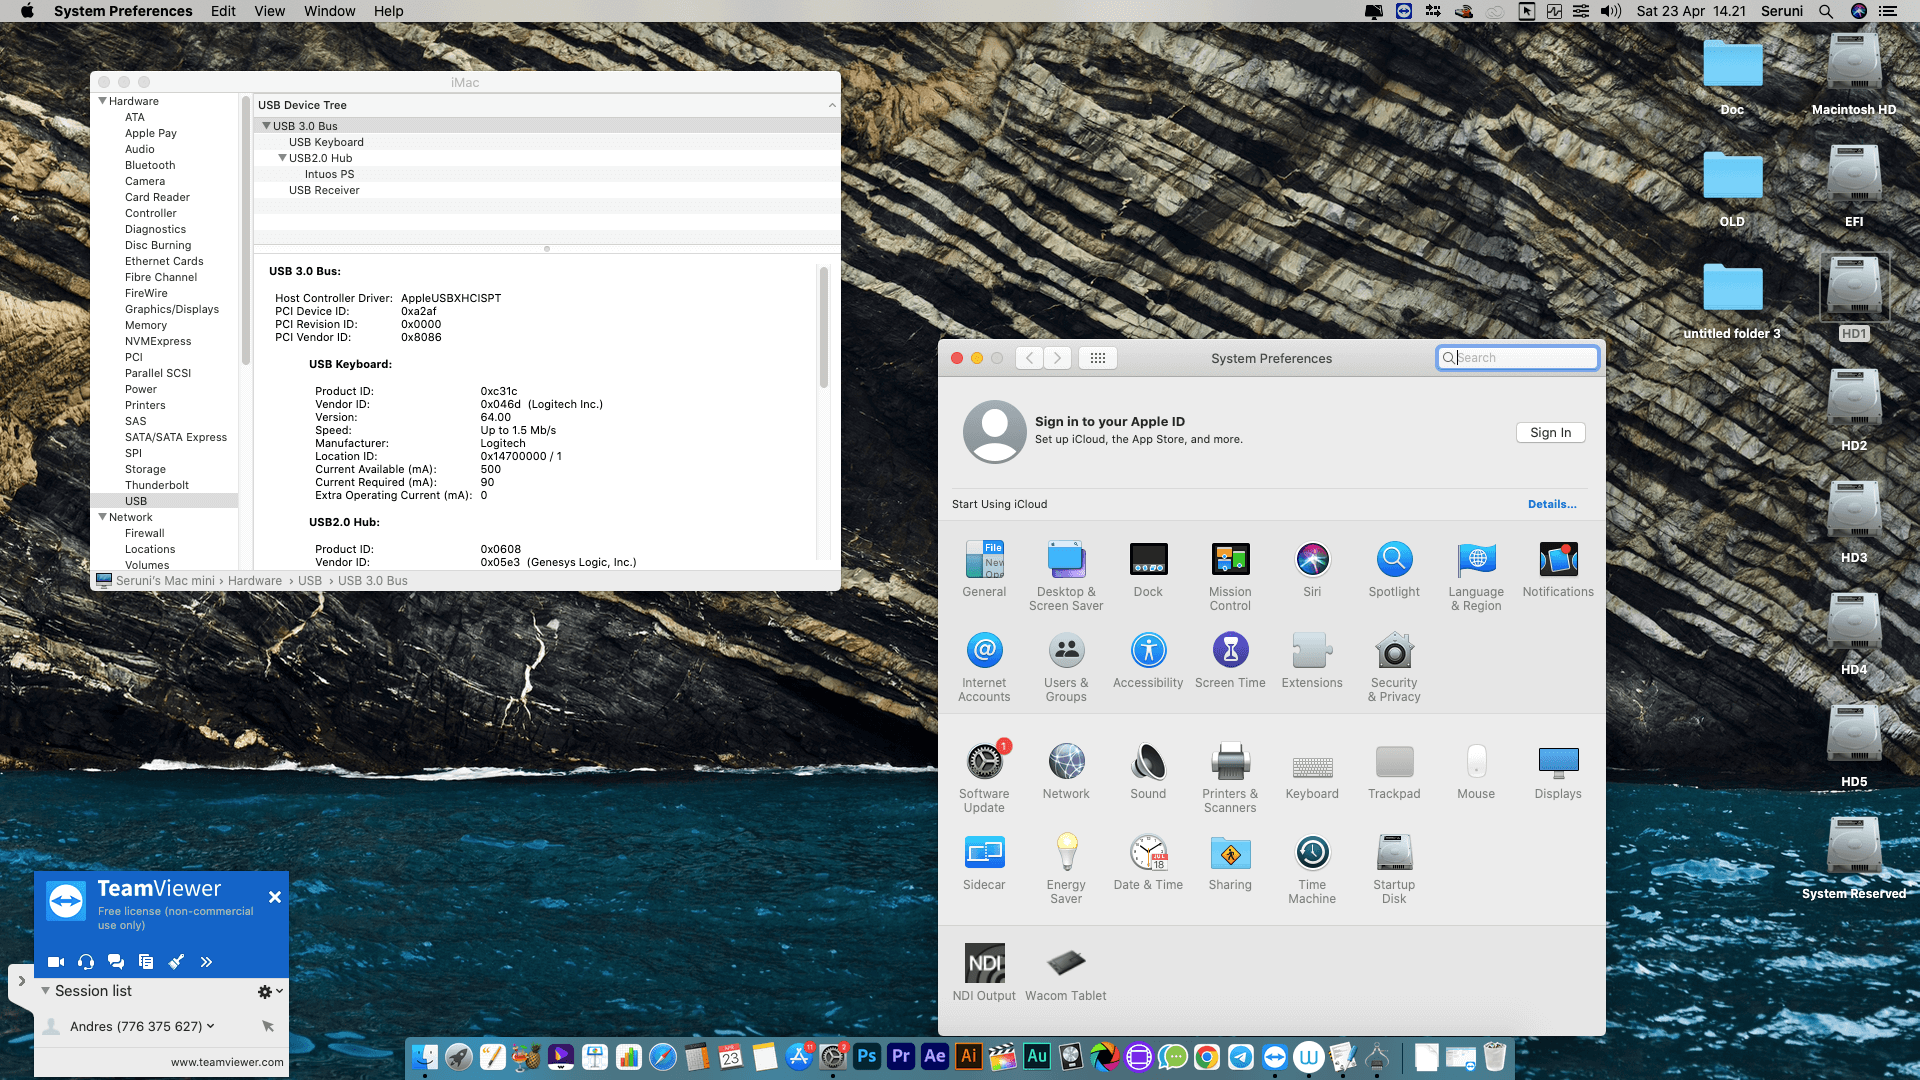Open the View menu
Viewport: 1920px width, 1080px height.
pos(269,11)
